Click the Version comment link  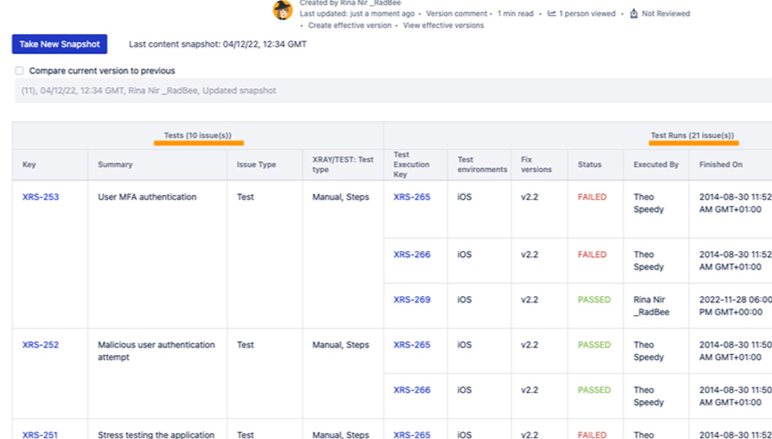(x=458, y=14)
